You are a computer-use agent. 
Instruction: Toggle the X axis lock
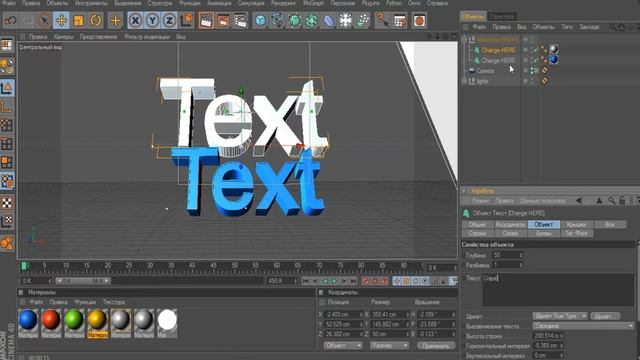point(136,20)
